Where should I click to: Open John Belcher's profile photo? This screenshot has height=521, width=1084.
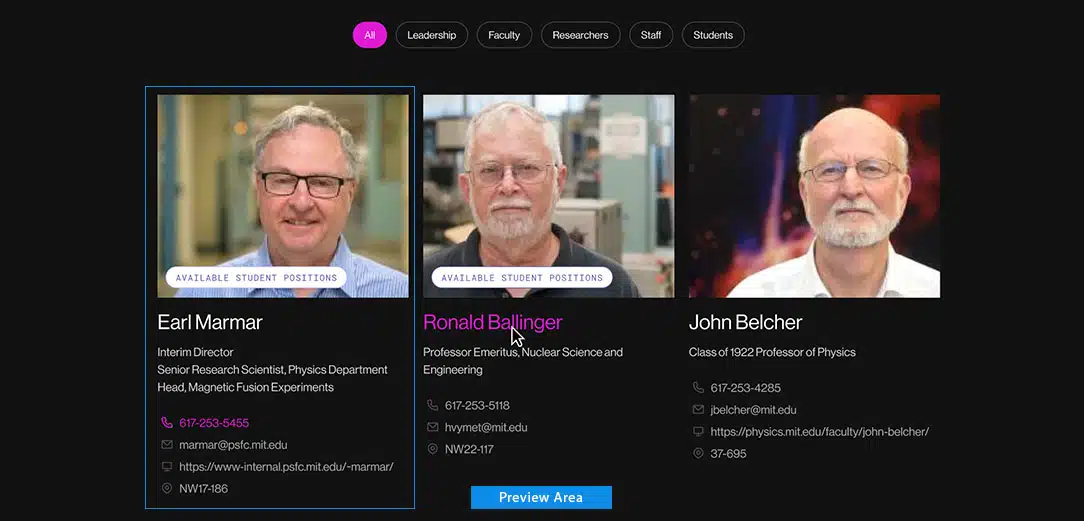[814, 196]
